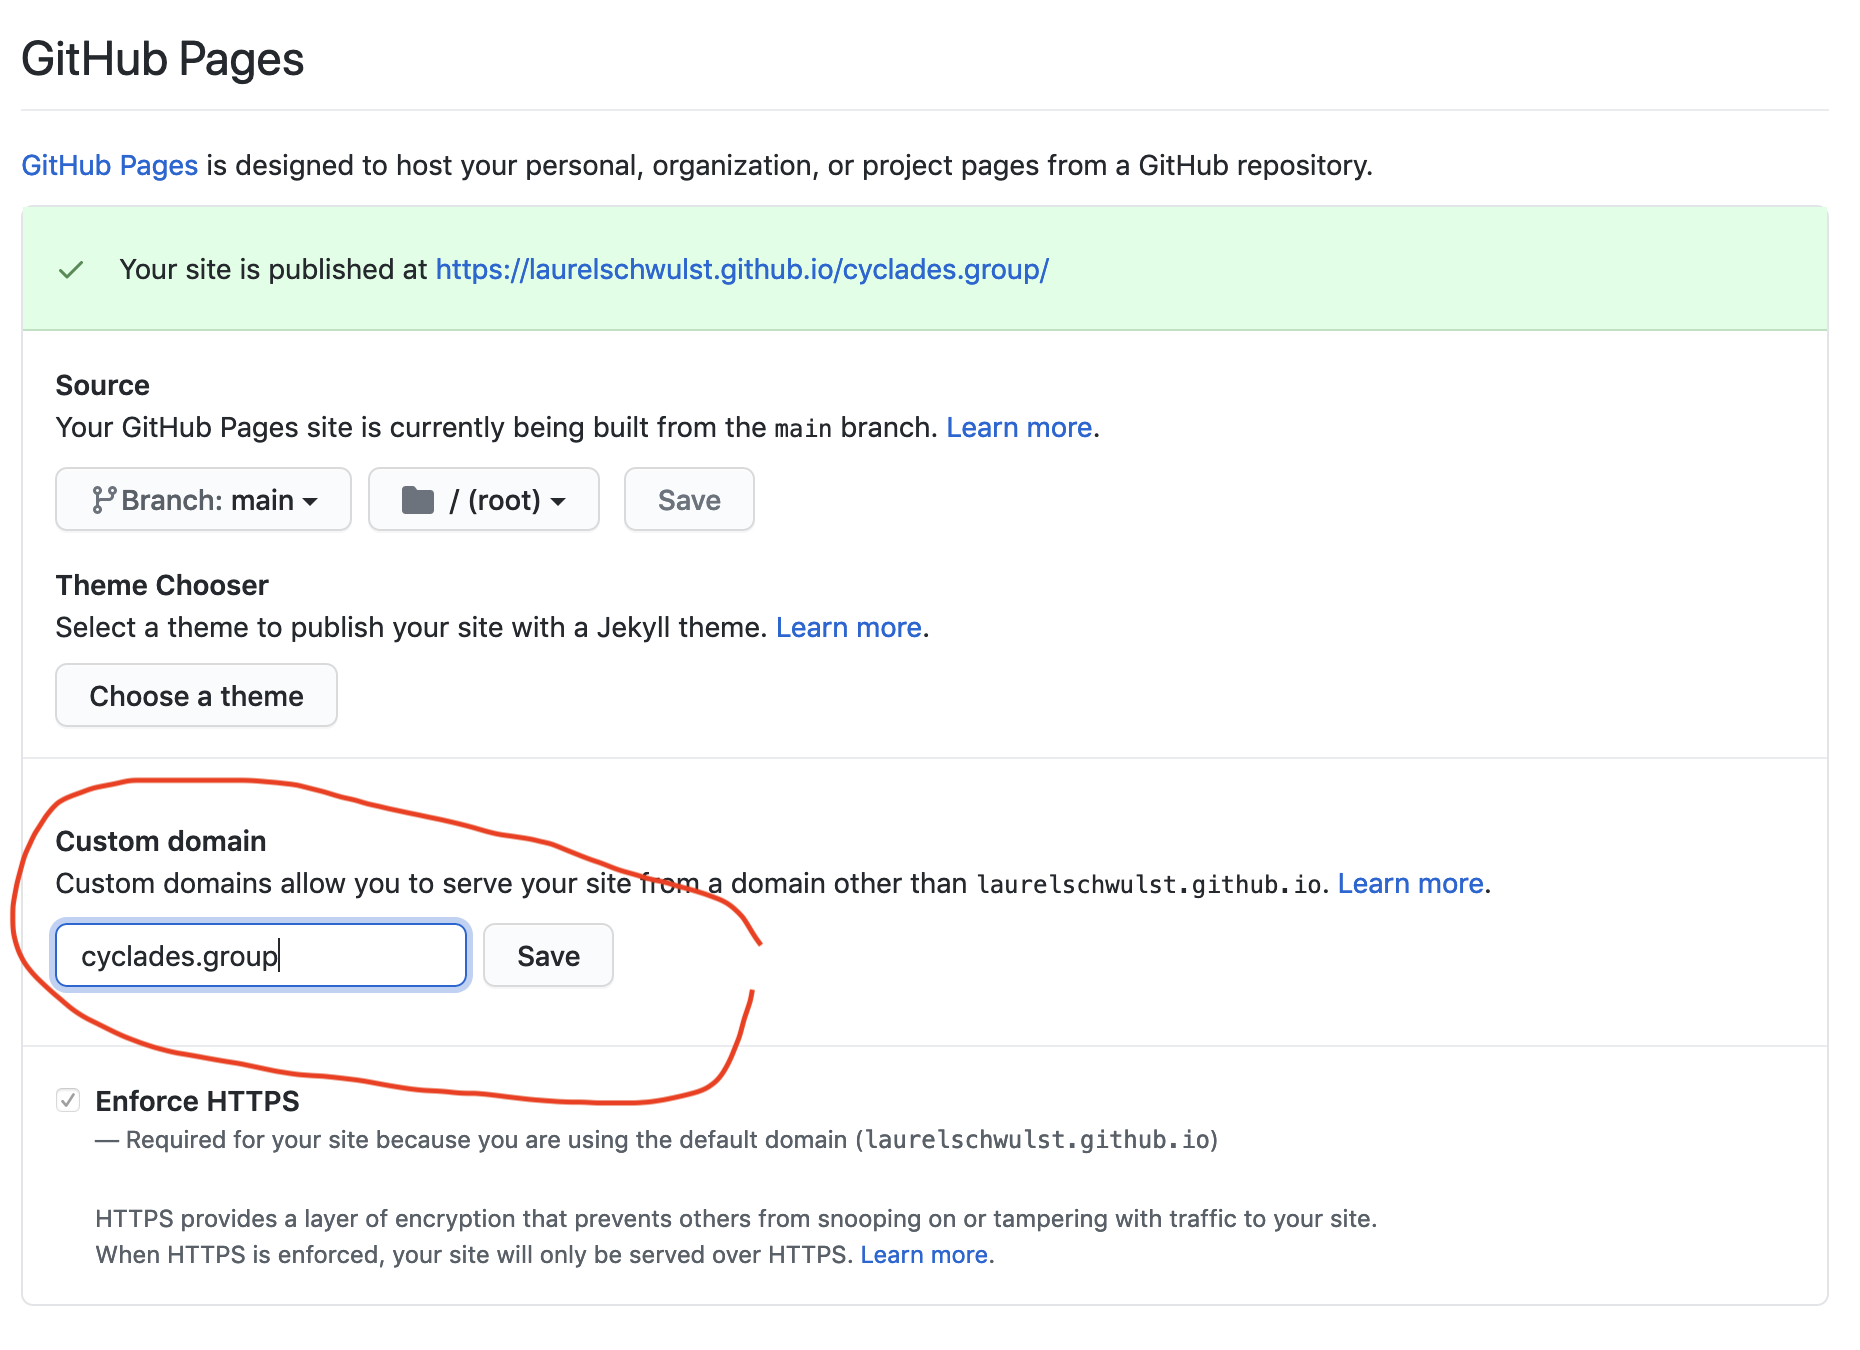Screen dimensions: 1860x1350
Task: Open Learn more about custom domains
Action: coord(1410,884)
